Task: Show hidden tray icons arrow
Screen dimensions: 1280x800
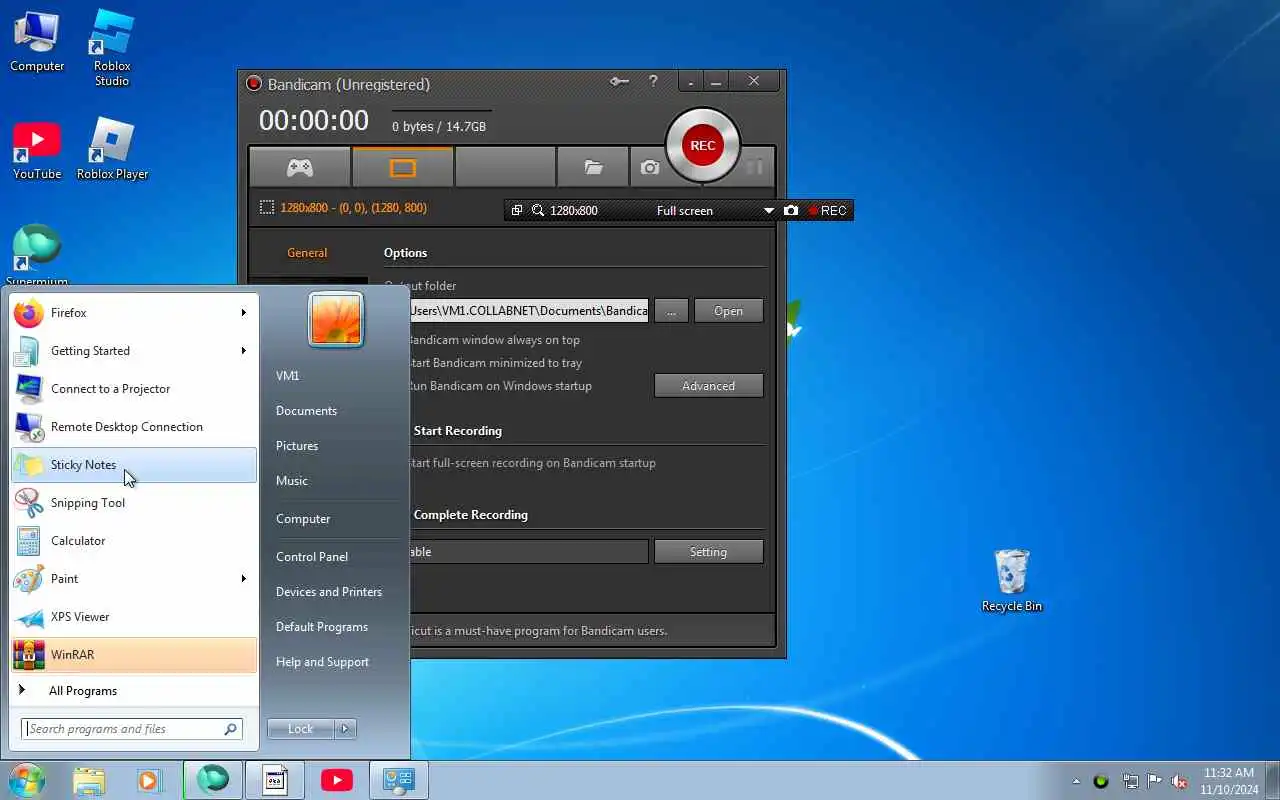Action: (x=1076, y=781)
